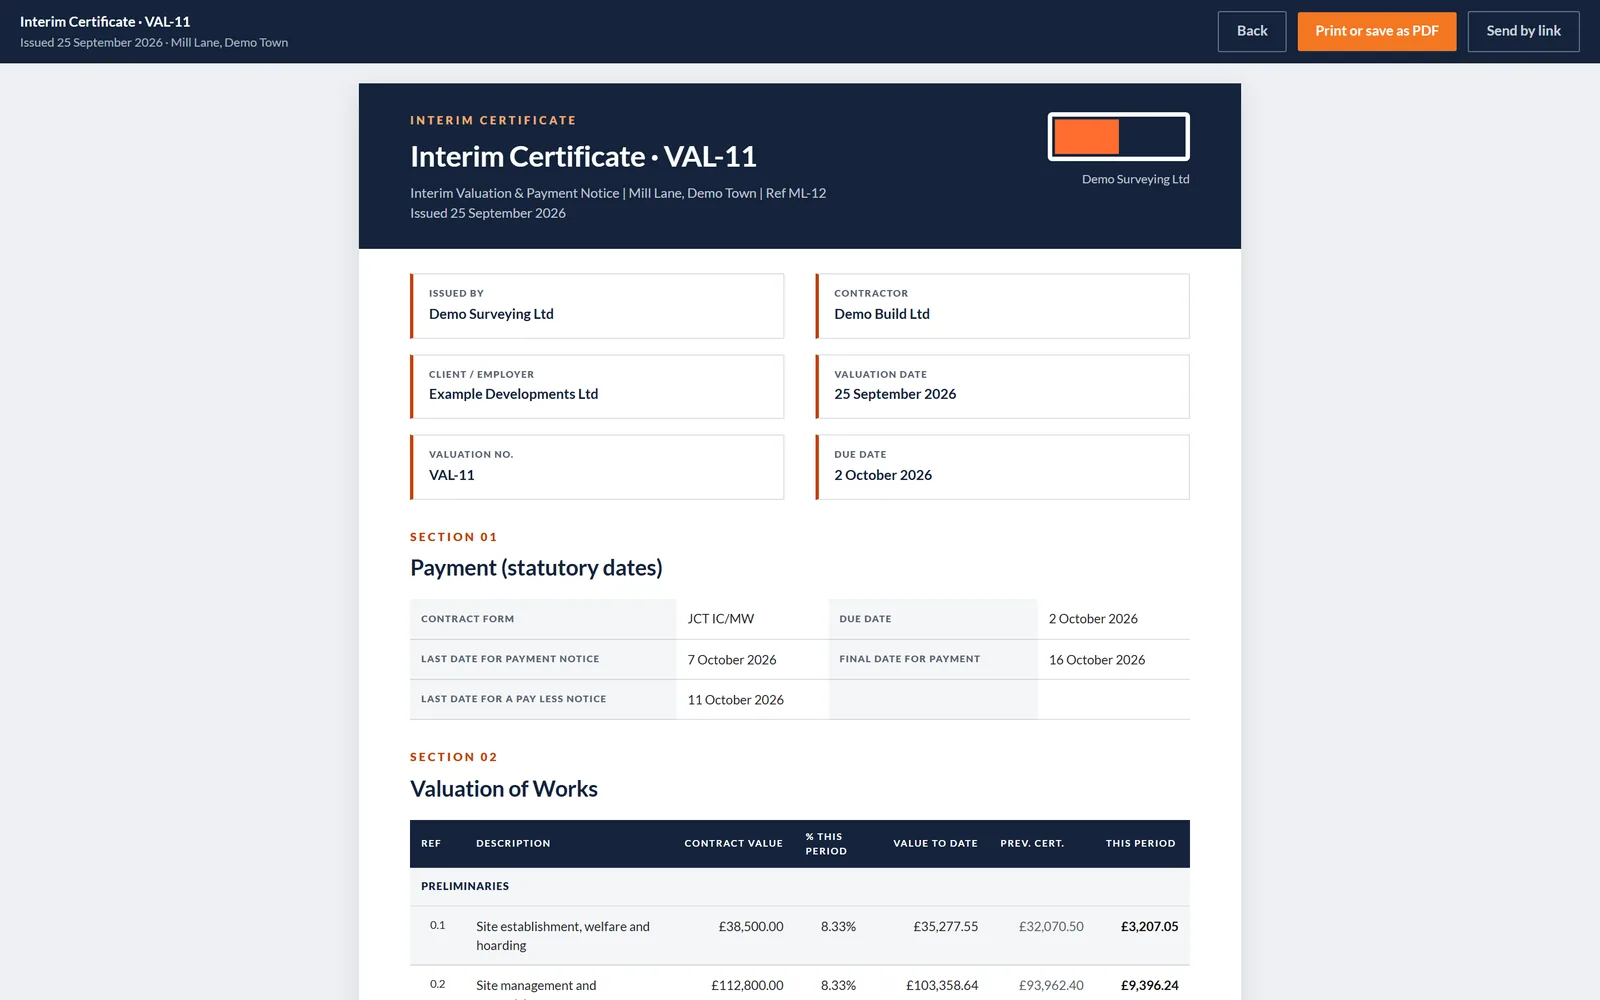Select the Contractor value Demo Build Ltd
The height and width of the screenshot is (1000, 1600).
[882, 314]
